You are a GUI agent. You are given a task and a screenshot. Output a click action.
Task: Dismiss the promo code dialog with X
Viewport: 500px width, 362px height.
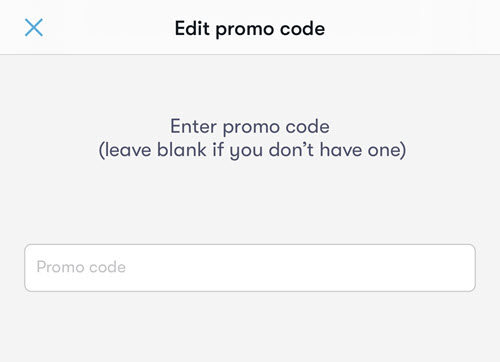click(34, 27)
